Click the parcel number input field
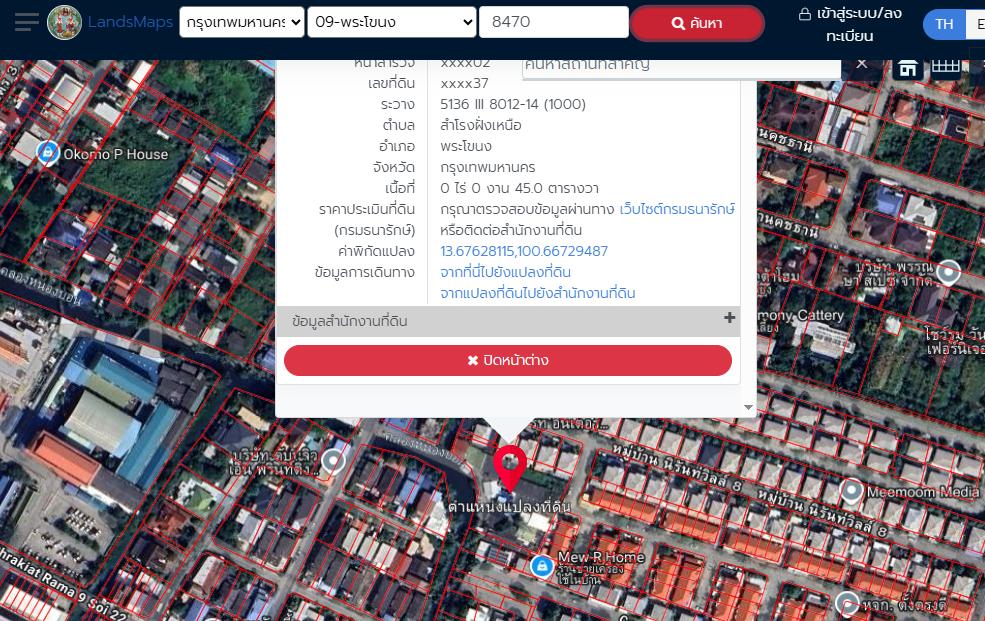 [x=553, y=22]
